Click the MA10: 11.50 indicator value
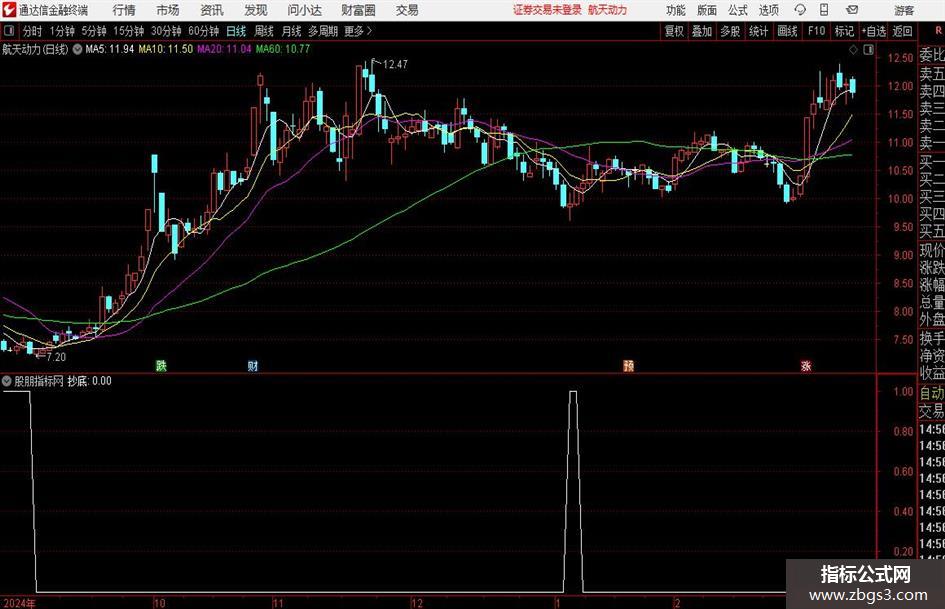This screenshot has width=945, height=609. pos(166,49)
